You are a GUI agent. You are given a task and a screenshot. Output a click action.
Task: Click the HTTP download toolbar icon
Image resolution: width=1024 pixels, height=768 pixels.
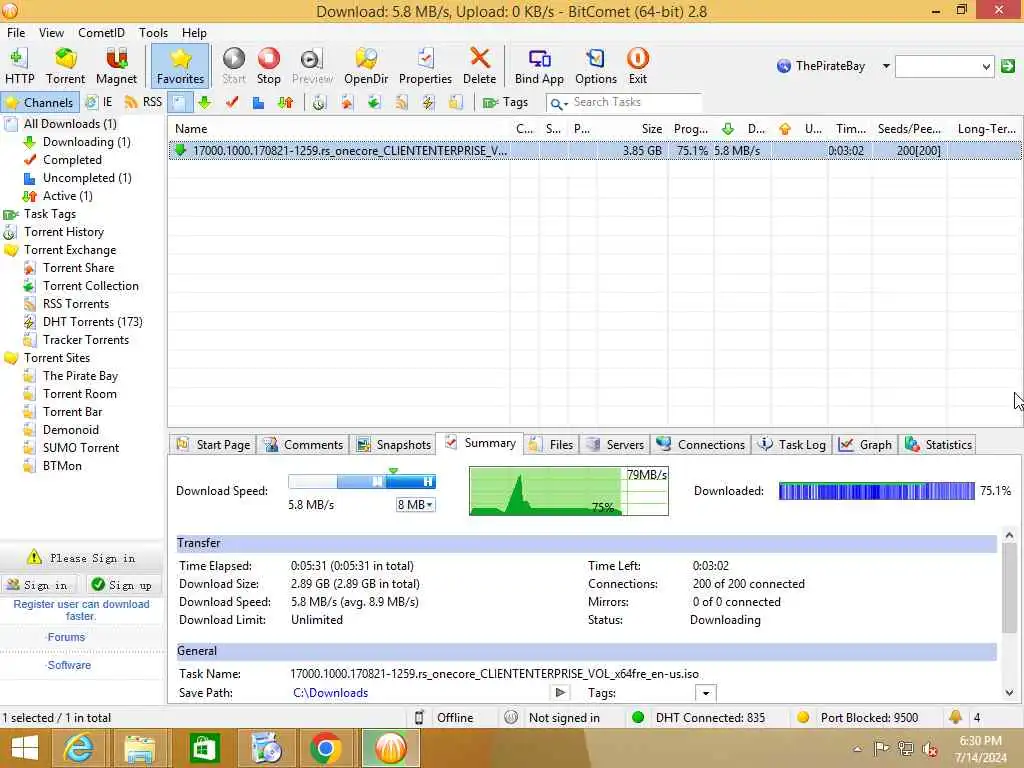click(x=20, y=66)
